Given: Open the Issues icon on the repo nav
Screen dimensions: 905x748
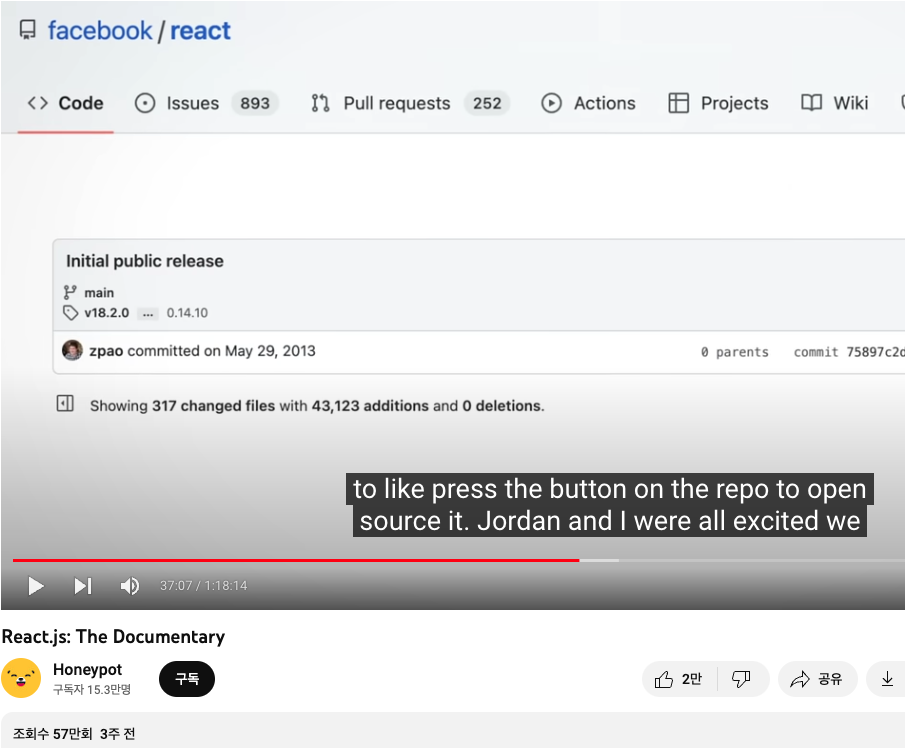Looking at the screenshot, I should 143,103.
